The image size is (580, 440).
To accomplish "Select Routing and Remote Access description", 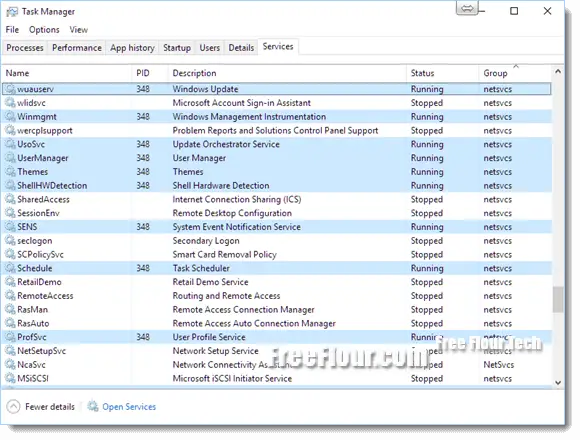I will pos(226,296).
